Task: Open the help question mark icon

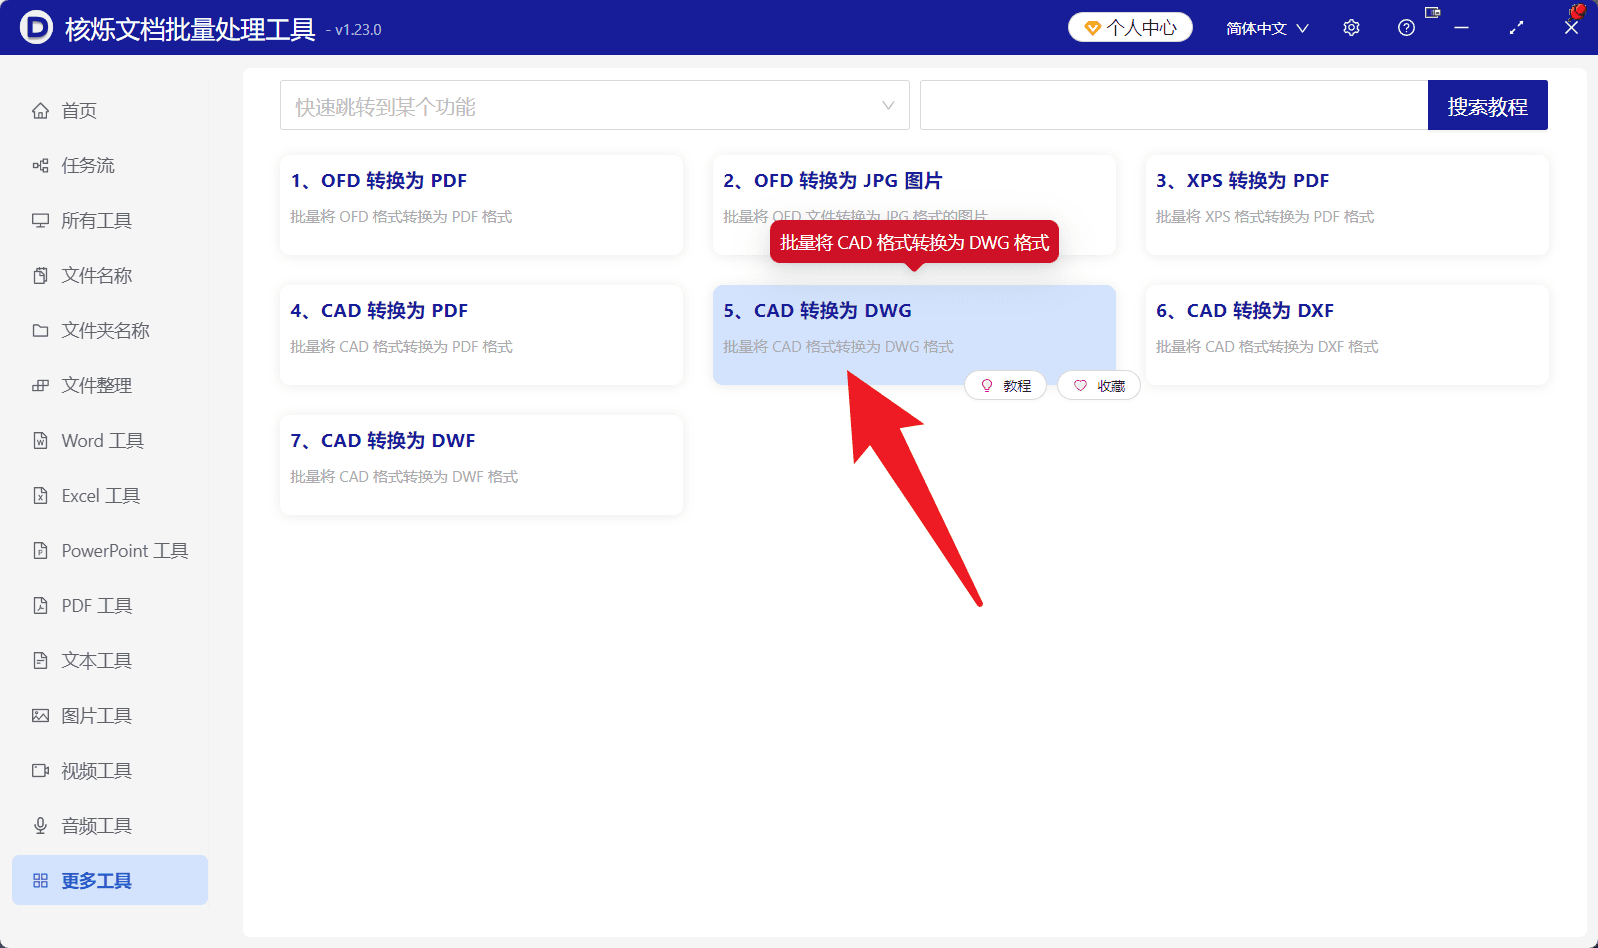Action: pos(1406,28)
